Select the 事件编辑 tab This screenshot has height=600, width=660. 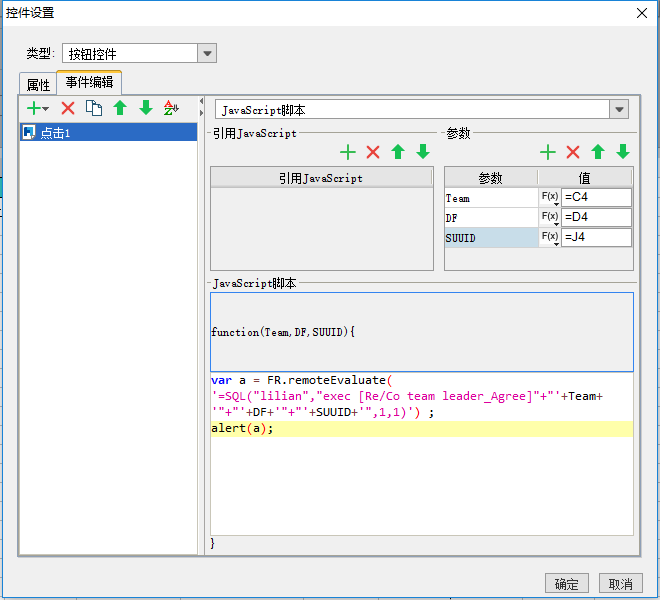[x=89, y=83]
